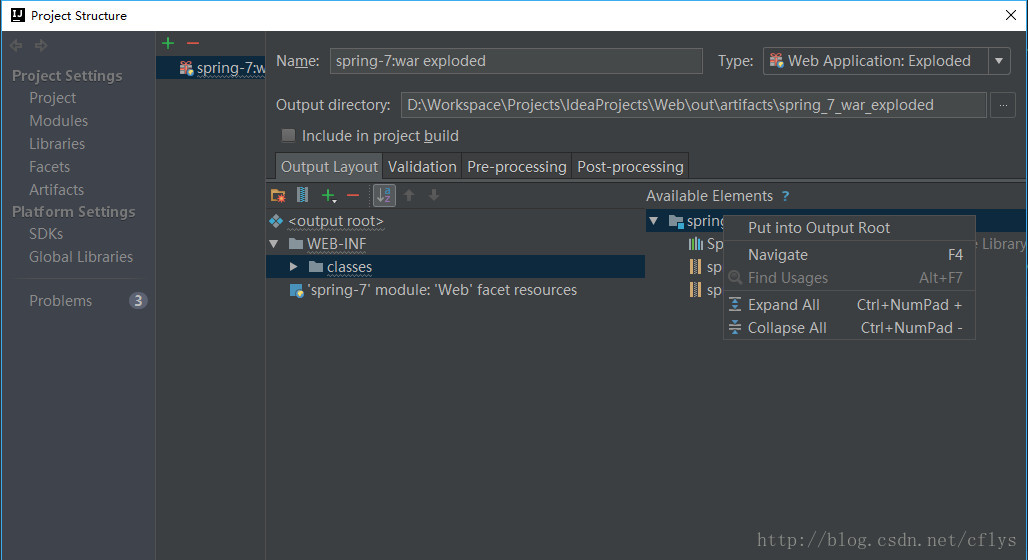Collapse the WEB-INF tree node

pyautogui.click(x=274, y=244)
